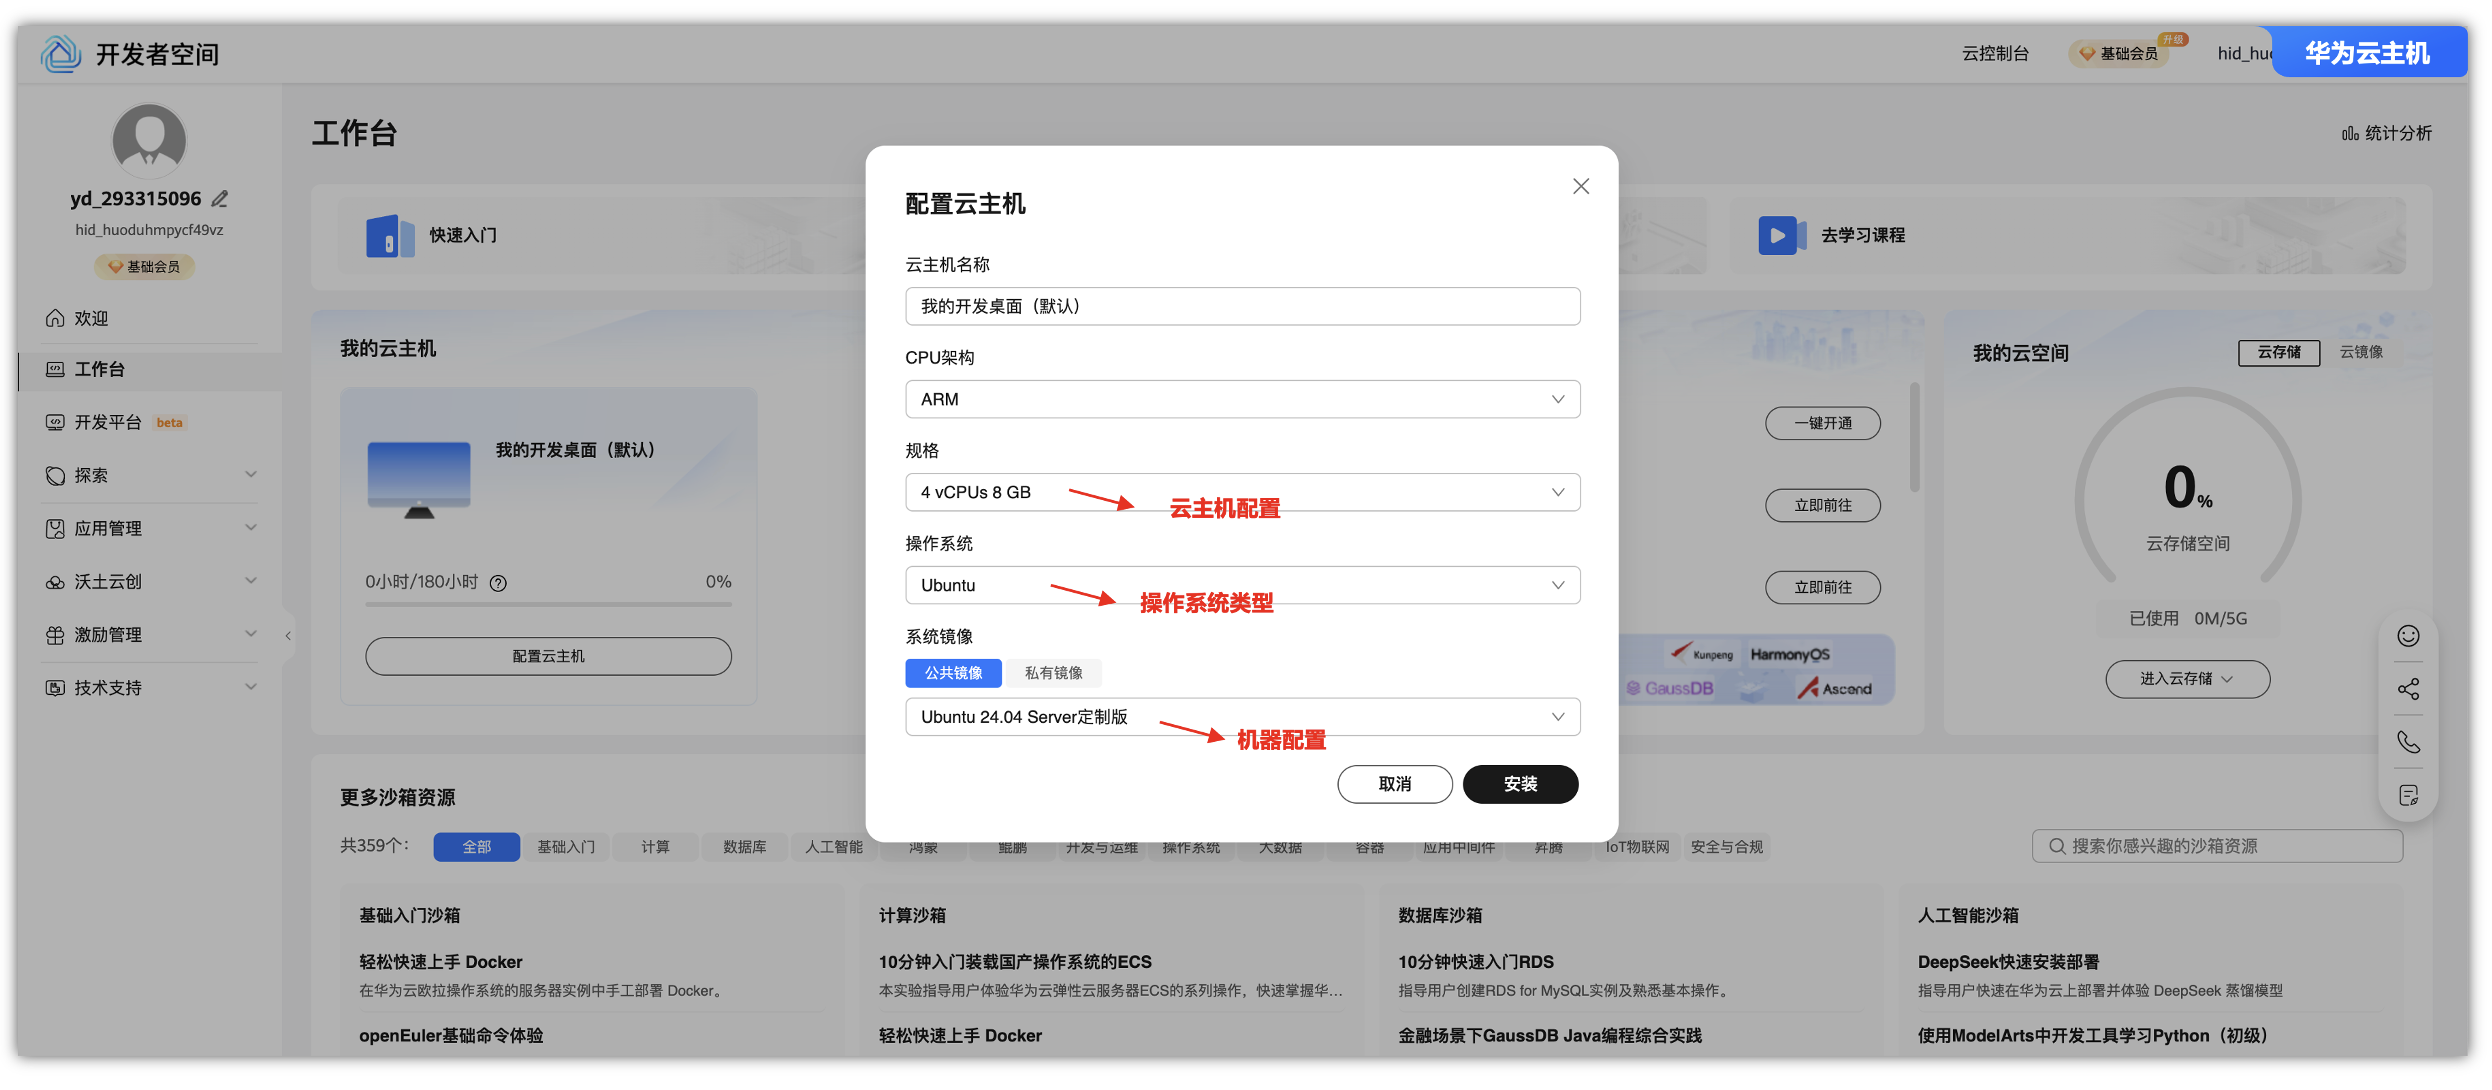Click the 华为云主机 button

click(x=2368, y=53)
